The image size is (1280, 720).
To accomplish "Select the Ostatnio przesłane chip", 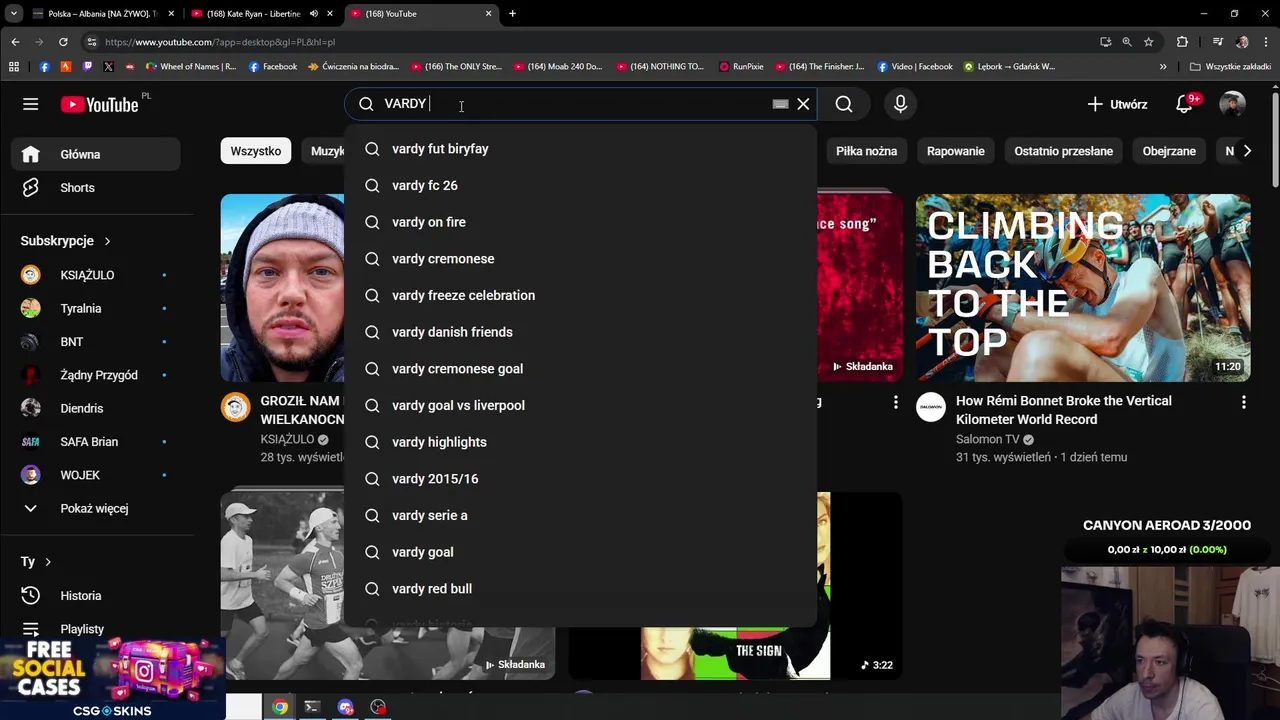I will pos(1063,151).
